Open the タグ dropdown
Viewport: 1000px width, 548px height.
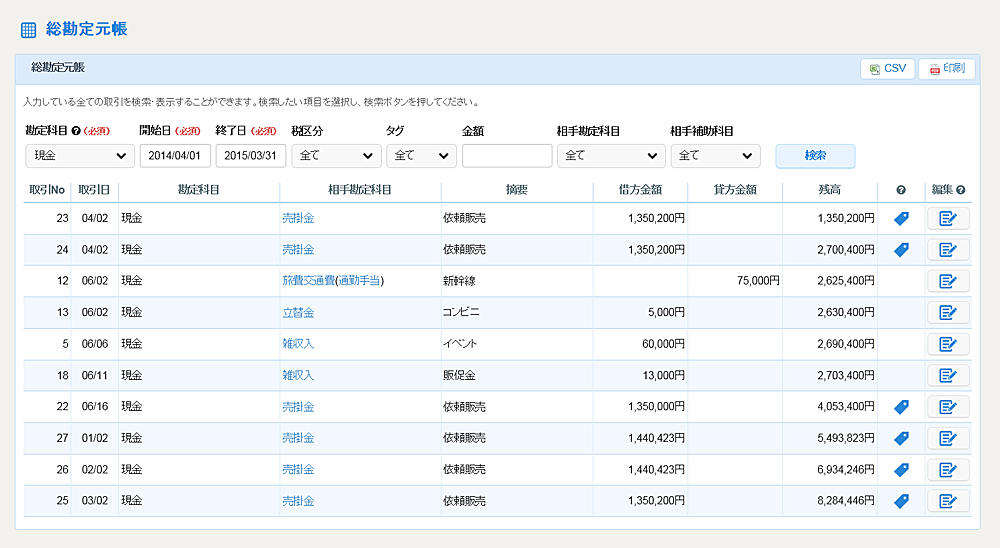point(421,156)
